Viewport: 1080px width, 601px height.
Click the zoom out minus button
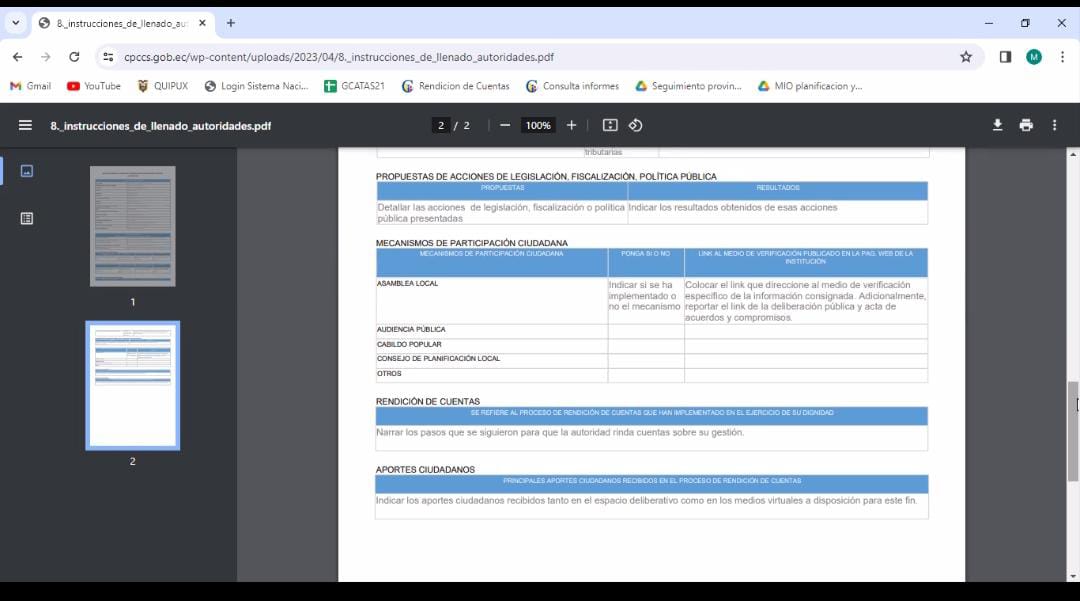point(505,125)
